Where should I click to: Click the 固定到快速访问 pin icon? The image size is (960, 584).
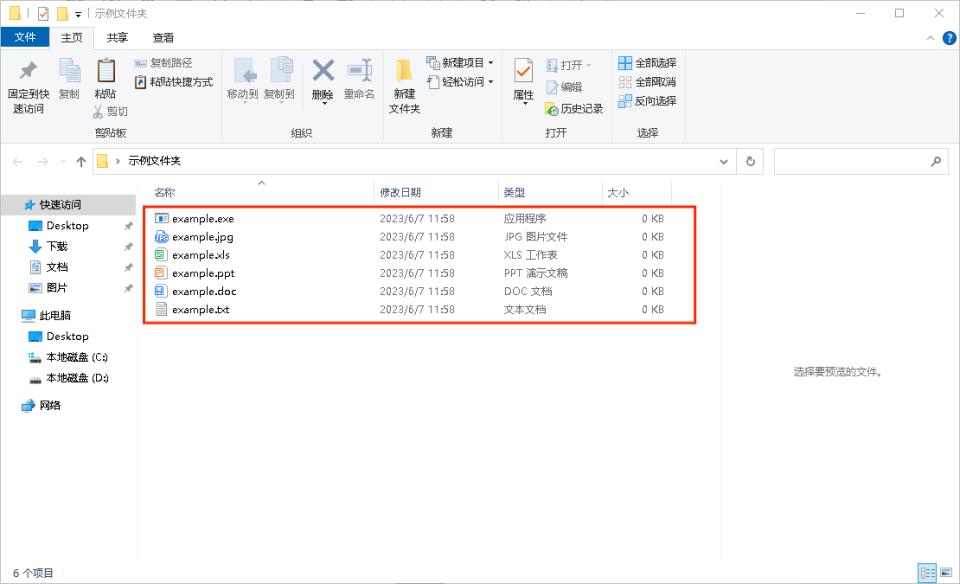pos(28,68)
